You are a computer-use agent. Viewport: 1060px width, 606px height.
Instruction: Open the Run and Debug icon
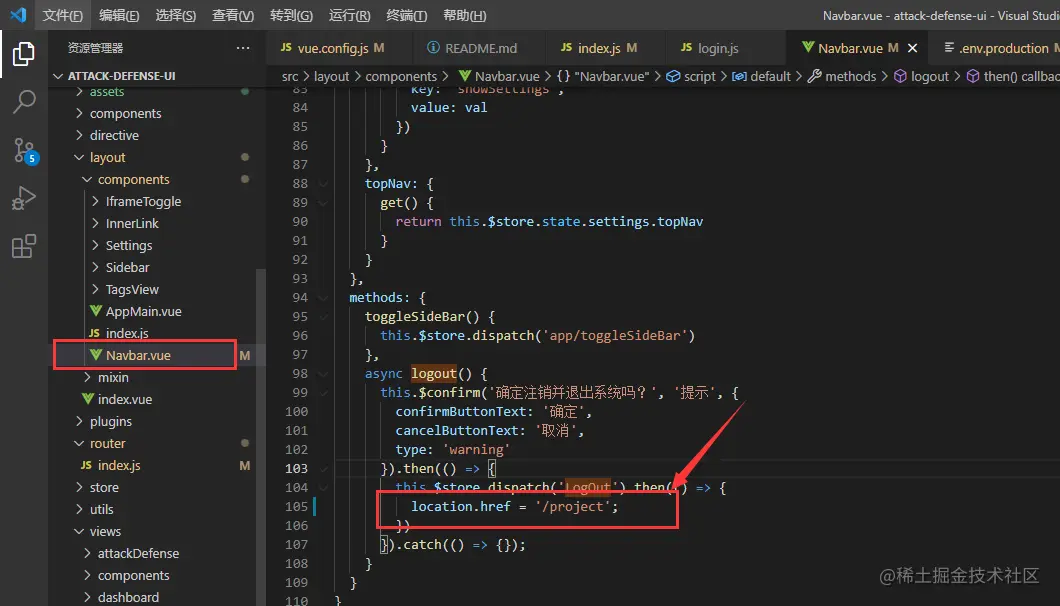tap(24, 198)
